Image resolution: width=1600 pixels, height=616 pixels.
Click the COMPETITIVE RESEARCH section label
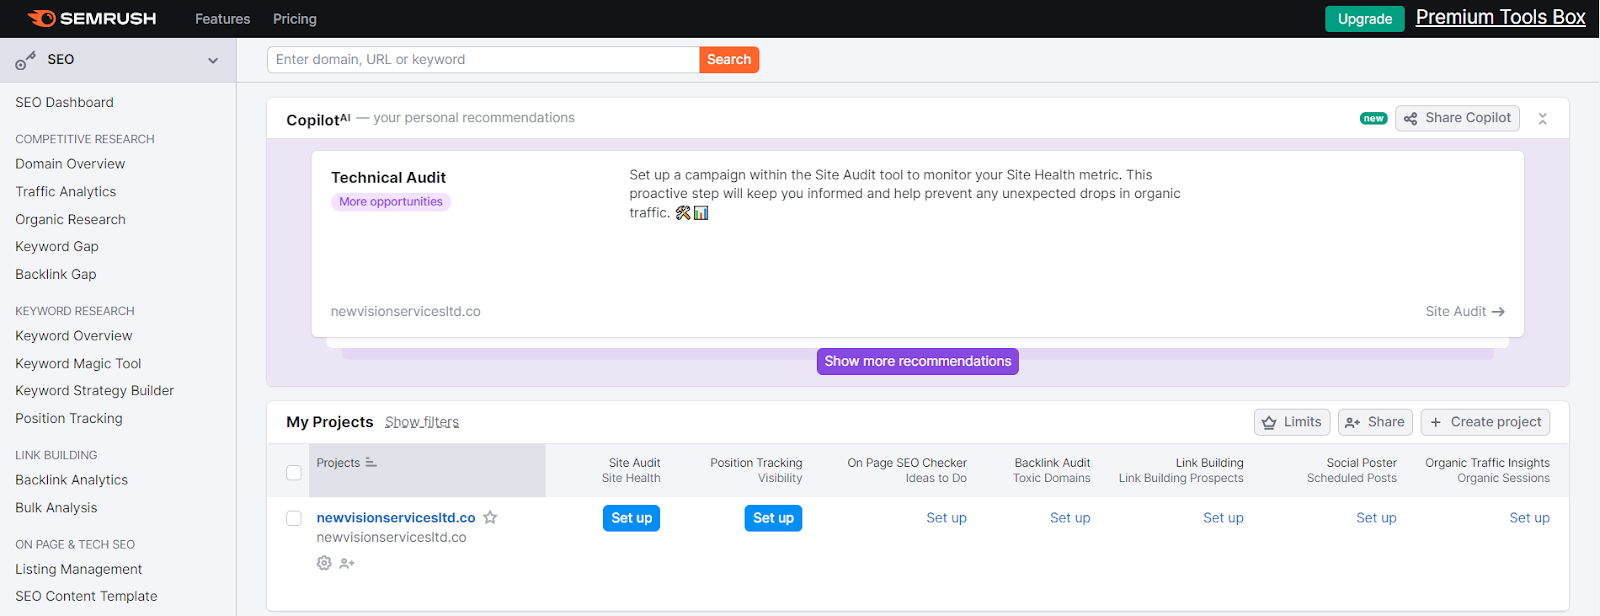pos(85,139)
